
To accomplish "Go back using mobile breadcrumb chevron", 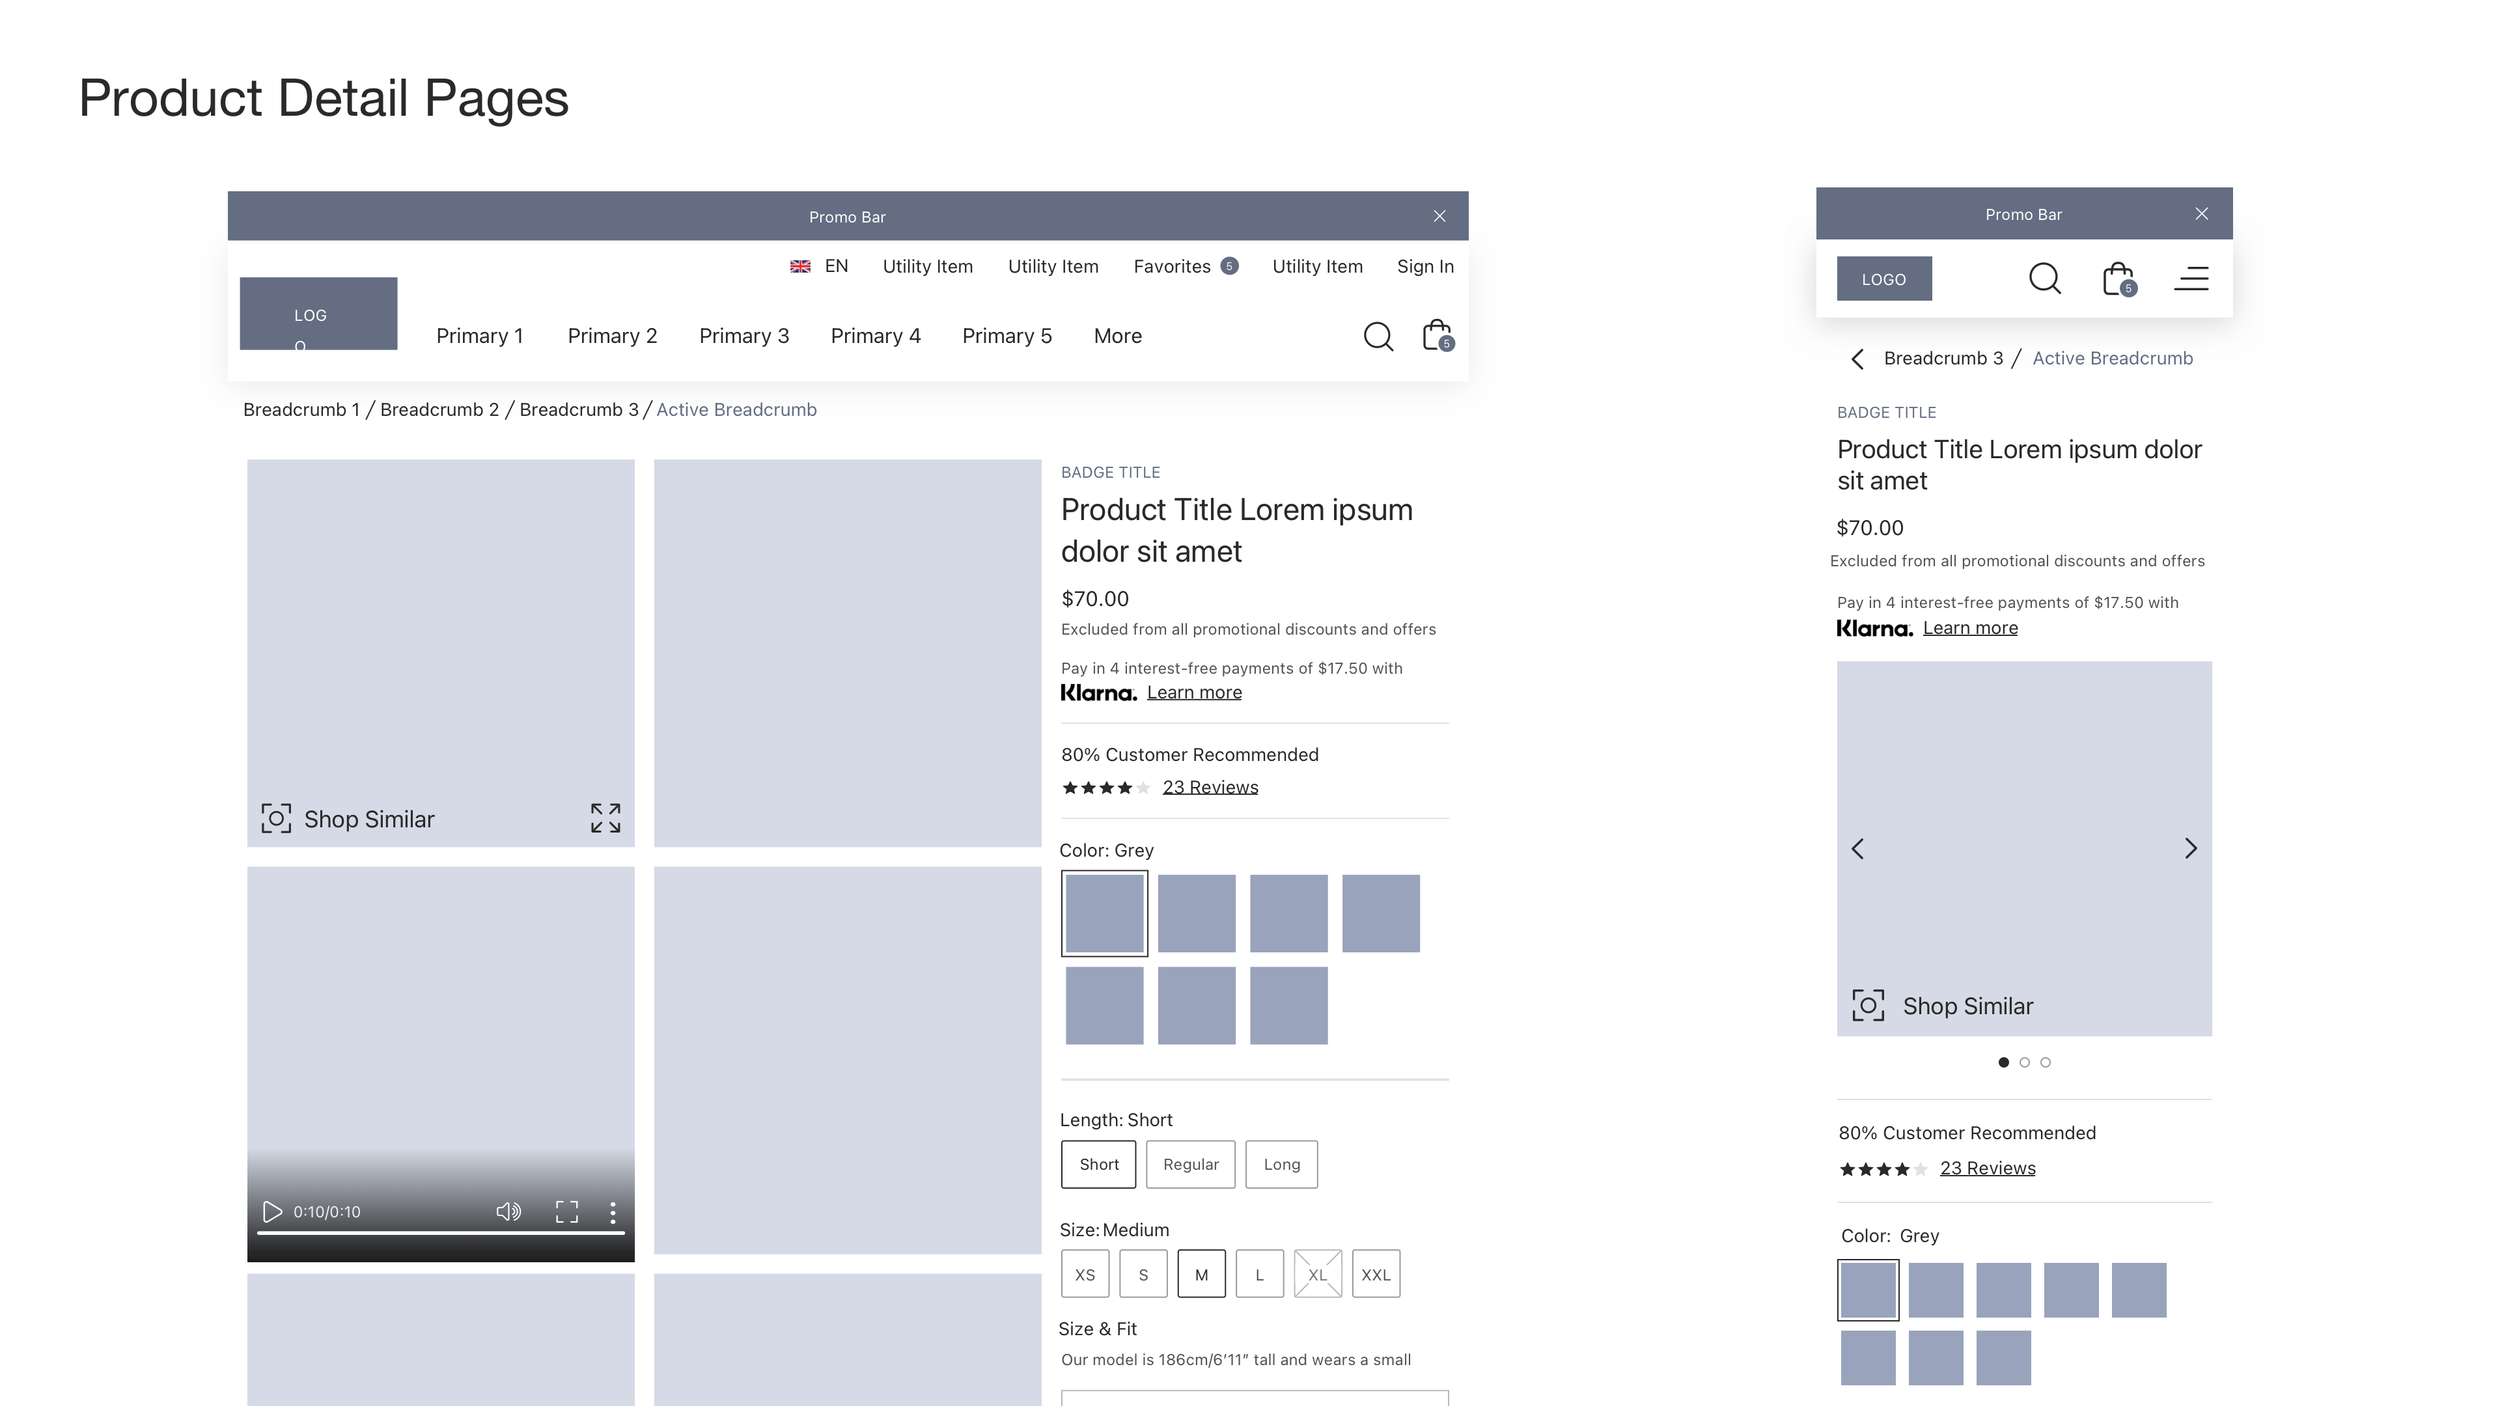I will point(1858,359).
